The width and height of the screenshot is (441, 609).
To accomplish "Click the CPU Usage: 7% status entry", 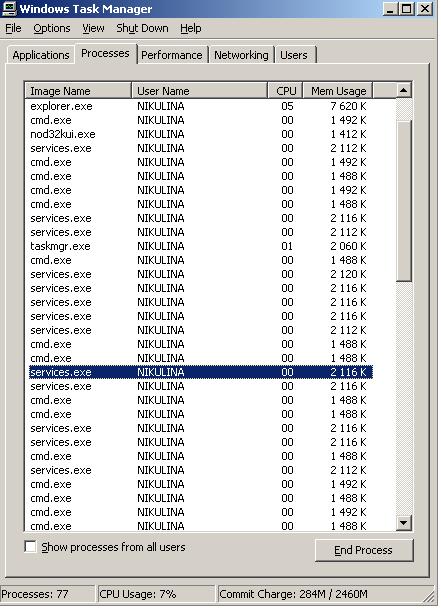I will (156, 594).
